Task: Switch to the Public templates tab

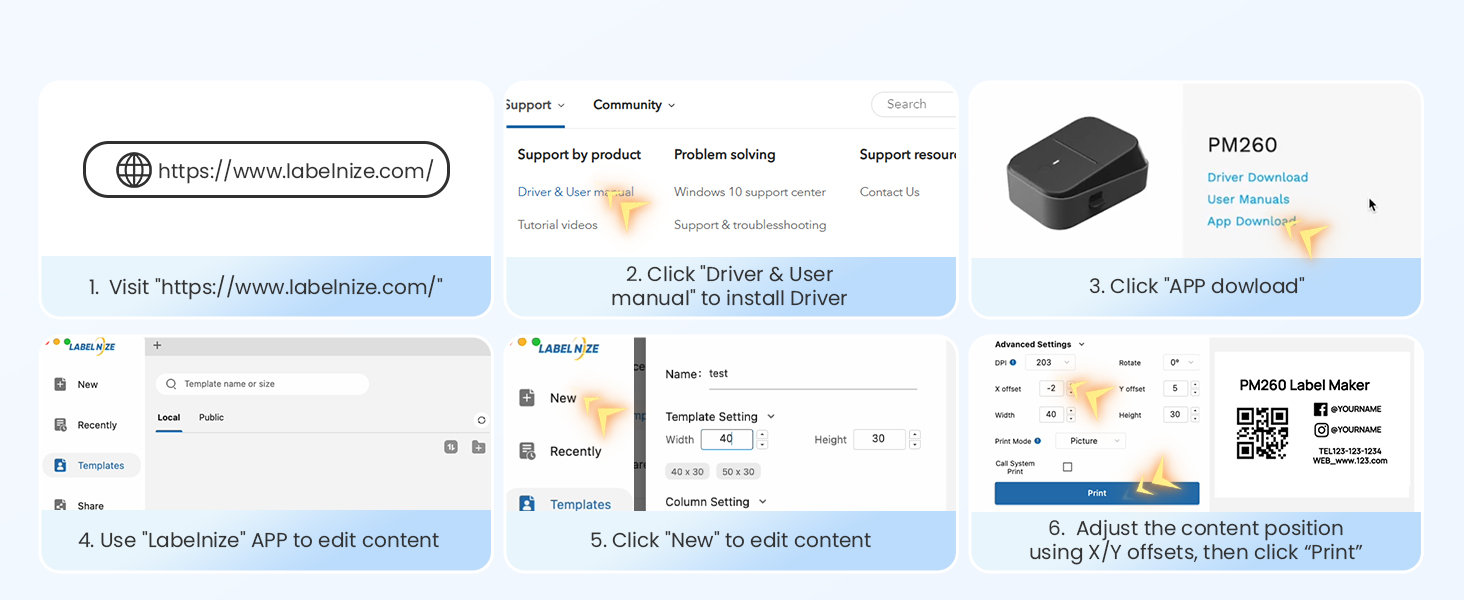Action: coord(211,417)
